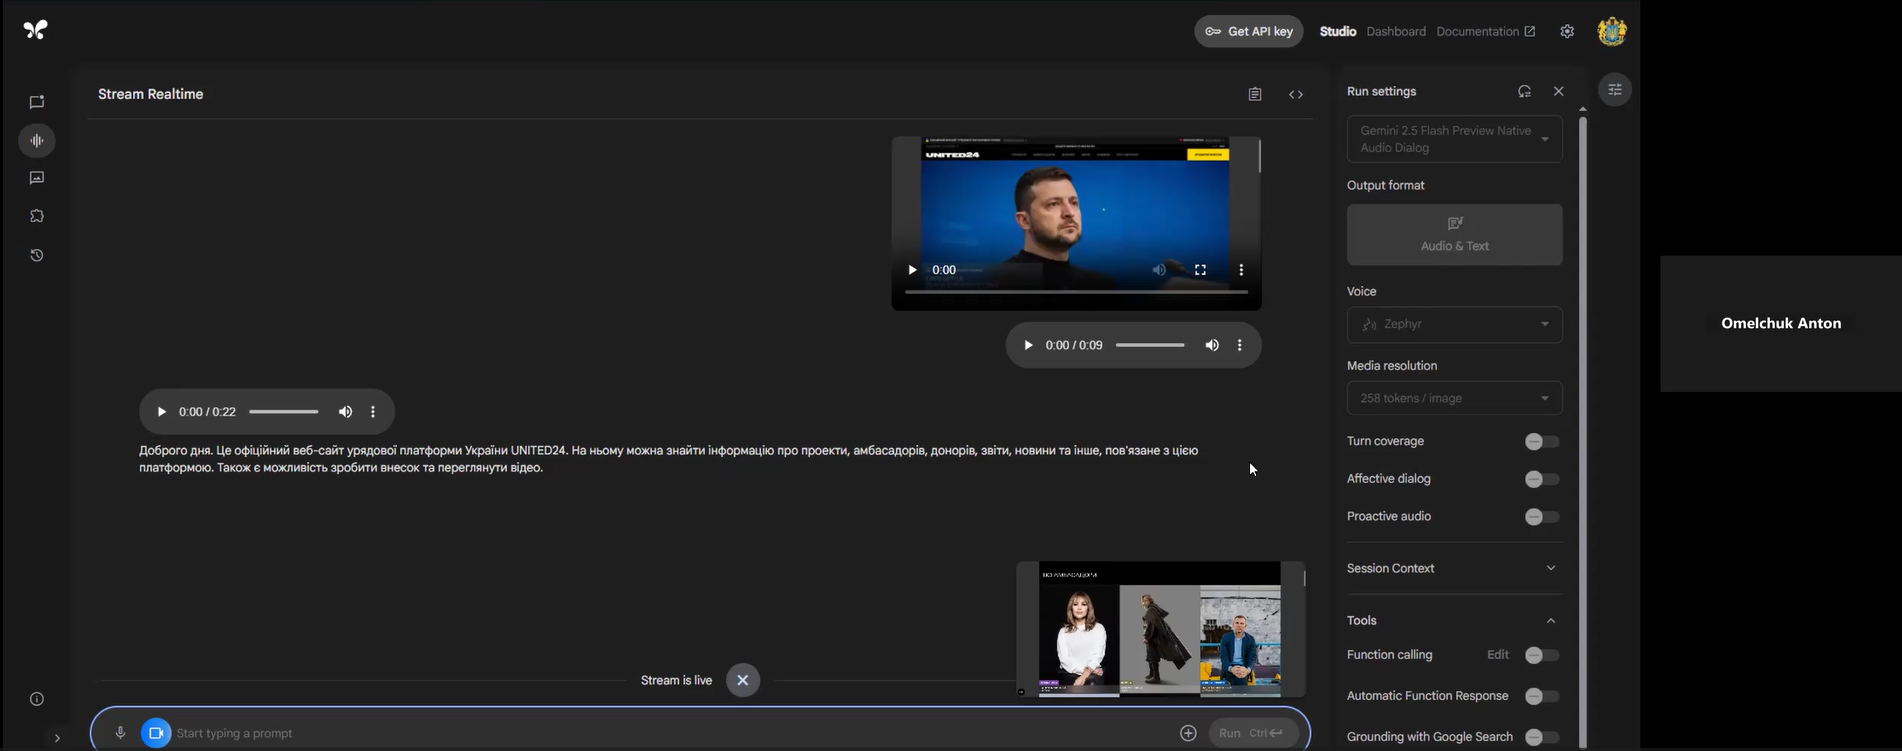The width and height of the screenshot is (1902, 751).
Task: Click the ambassadors screen preview thumbnail
Action: [1160, 628]
